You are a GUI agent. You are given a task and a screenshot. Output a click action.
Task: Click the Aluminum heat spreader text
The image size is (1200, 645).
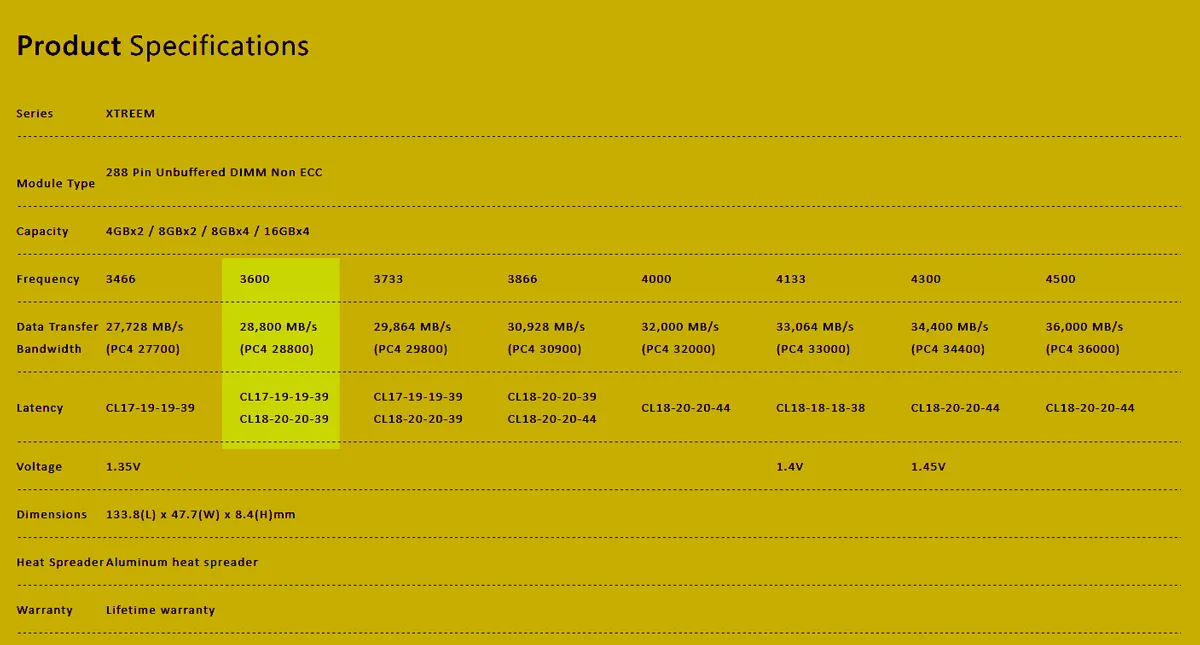click(182, 562)
